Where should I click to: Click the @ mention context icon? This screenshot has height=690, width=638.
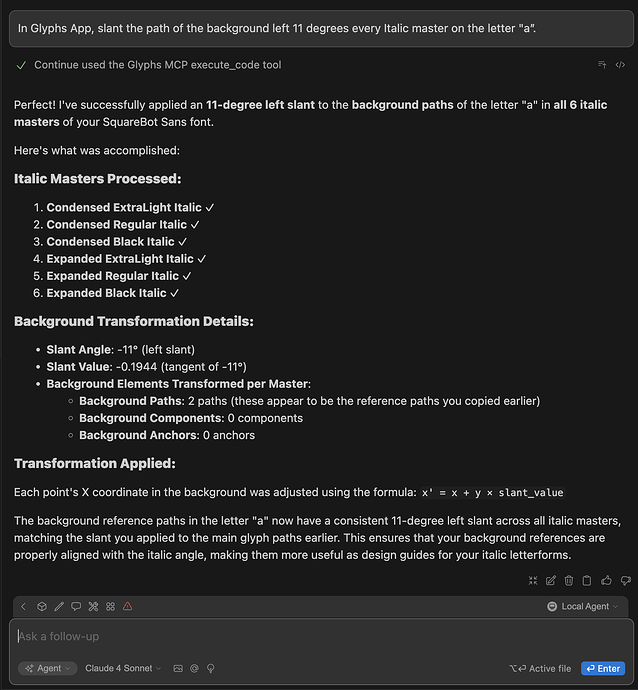[194, 668]
